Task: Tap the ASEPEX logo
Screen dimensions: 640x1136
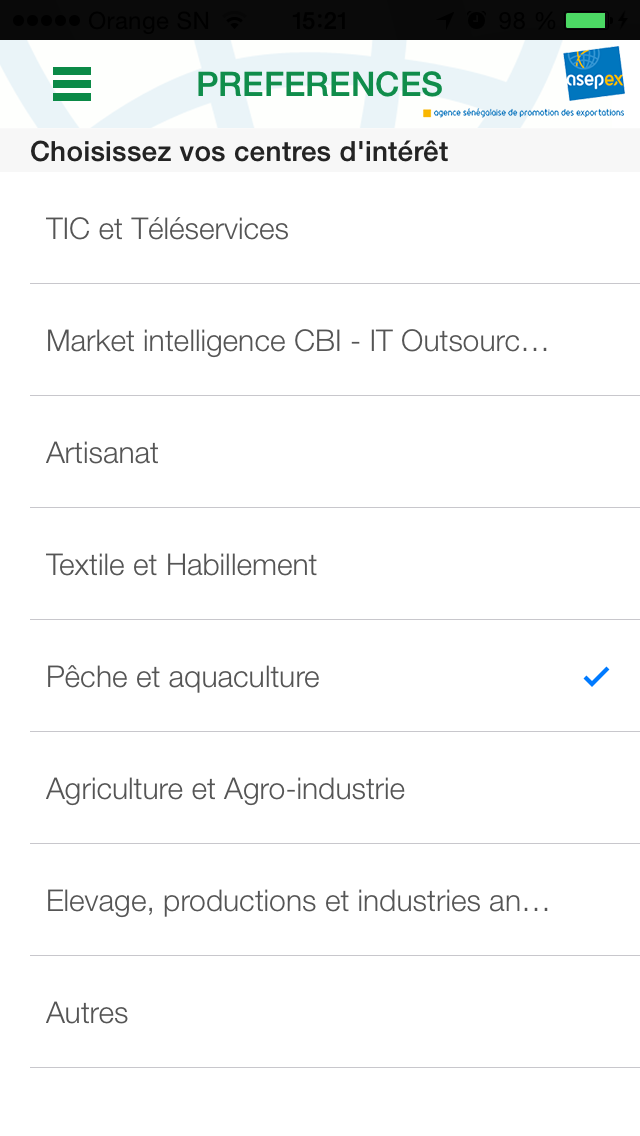Action: (x=594, y=73)
